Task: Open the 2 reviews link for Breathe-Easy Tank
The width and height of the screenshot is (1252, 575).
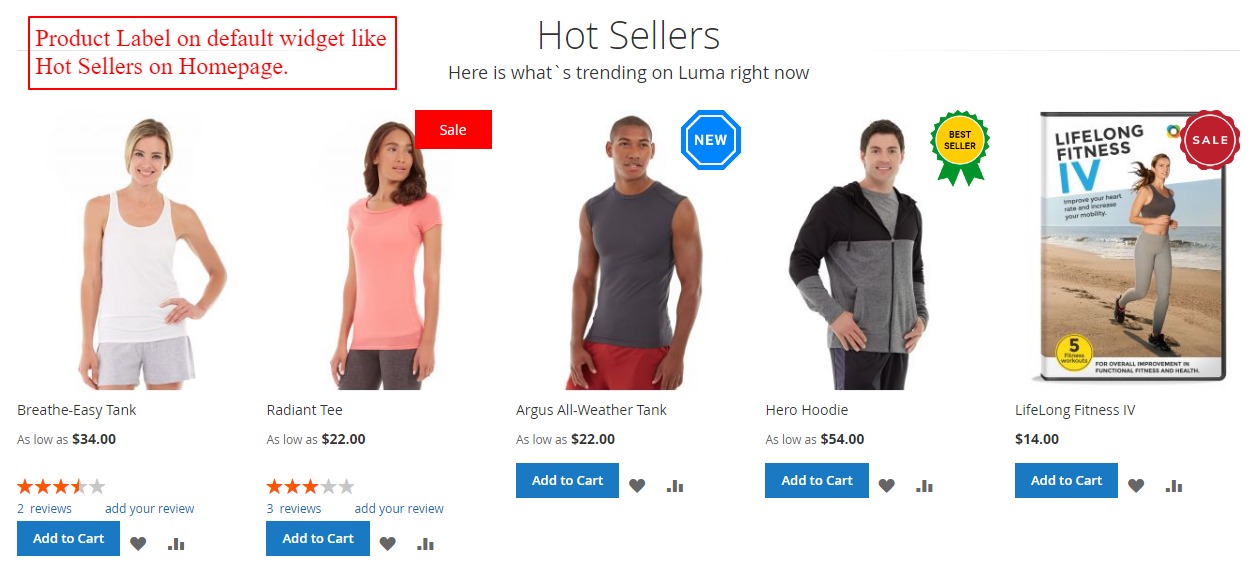Action: point(44,509)
